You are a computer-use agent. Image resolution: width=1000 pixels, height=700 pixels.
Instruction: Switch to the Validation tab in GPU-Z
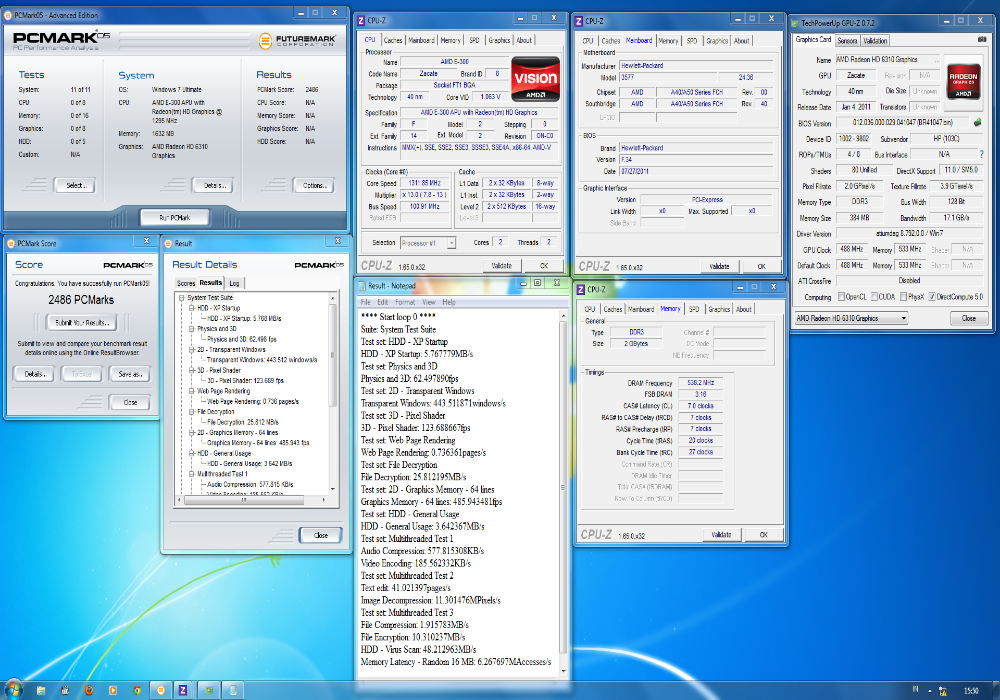(875, 41)
